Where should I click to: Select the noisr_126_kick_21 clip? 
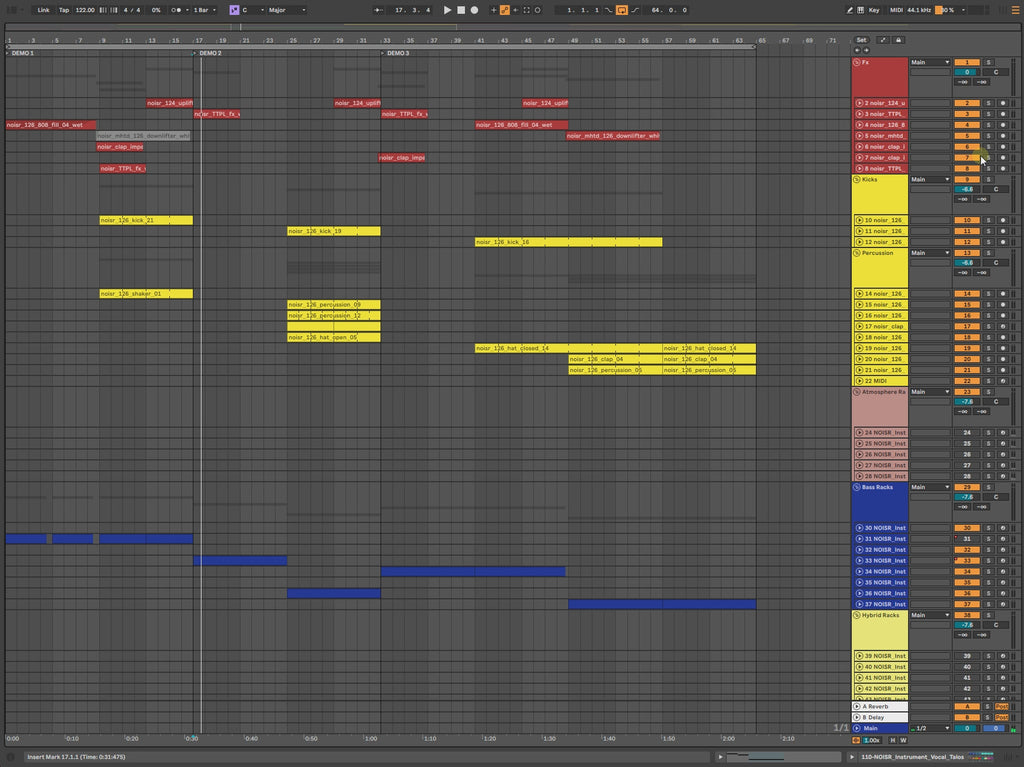tap(145, 220)
